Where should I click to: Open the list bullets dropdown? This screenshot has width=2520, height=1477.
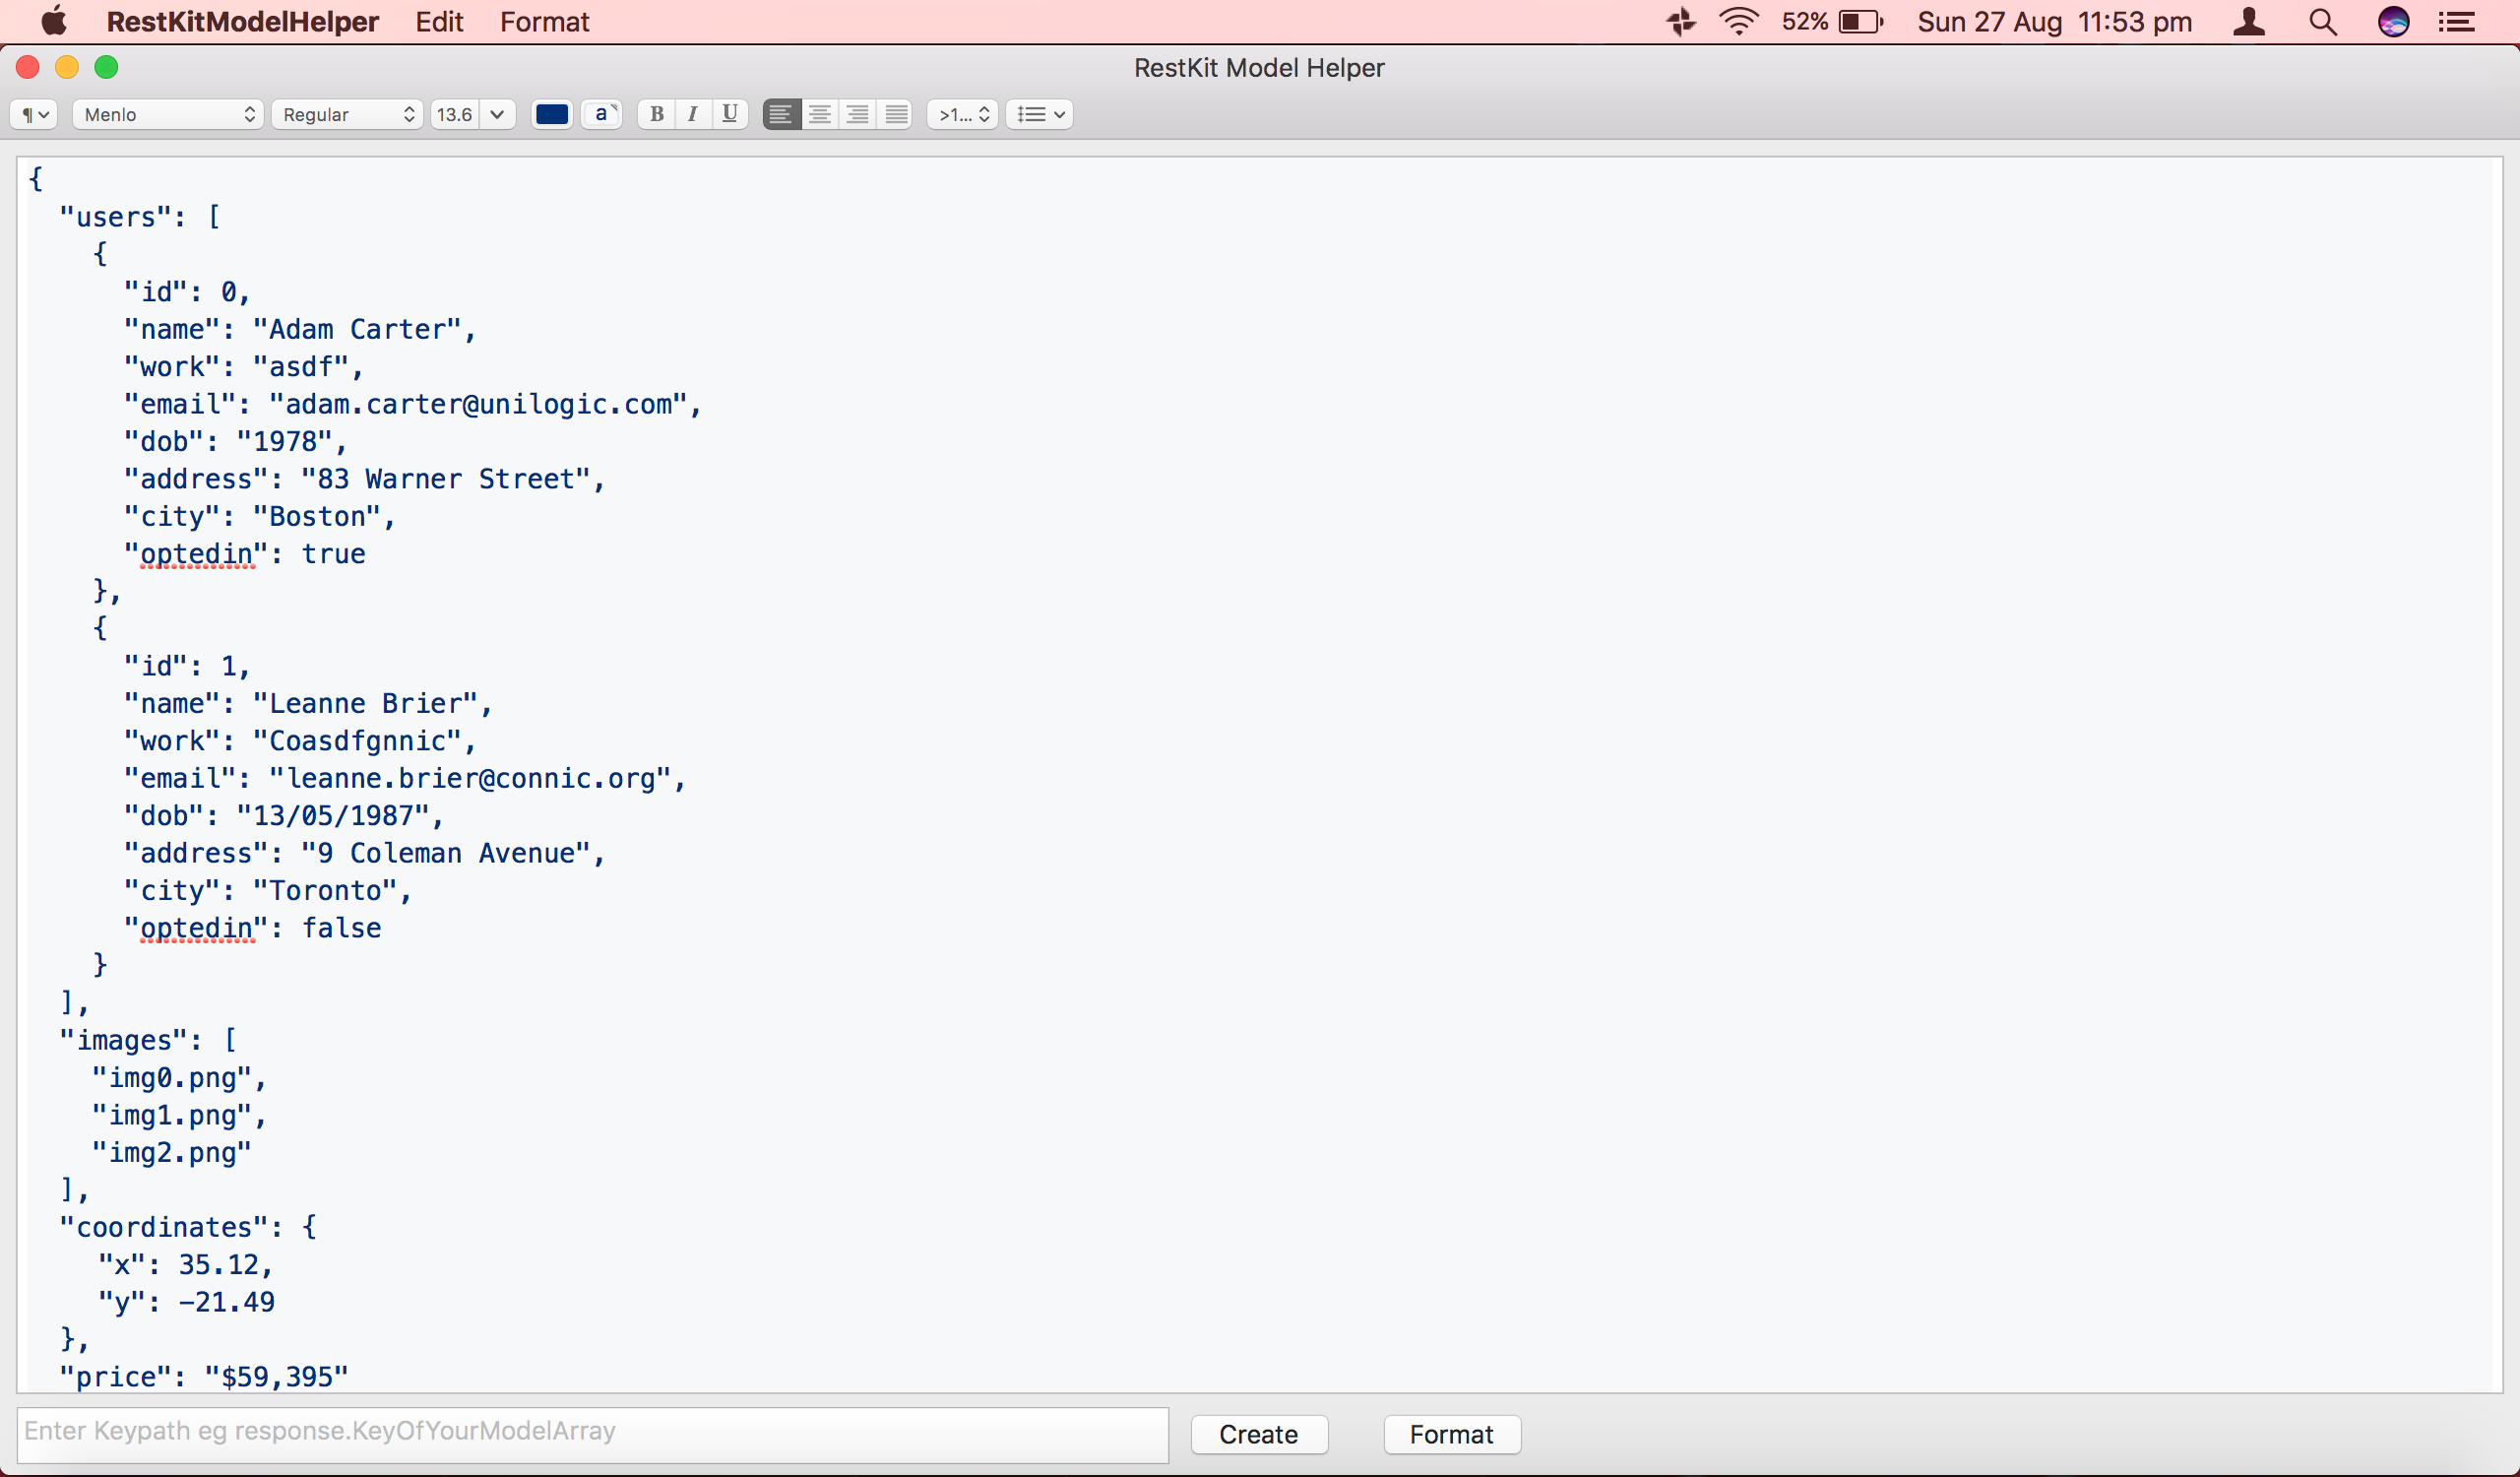pyautogui.click(x=1040, y=115)
